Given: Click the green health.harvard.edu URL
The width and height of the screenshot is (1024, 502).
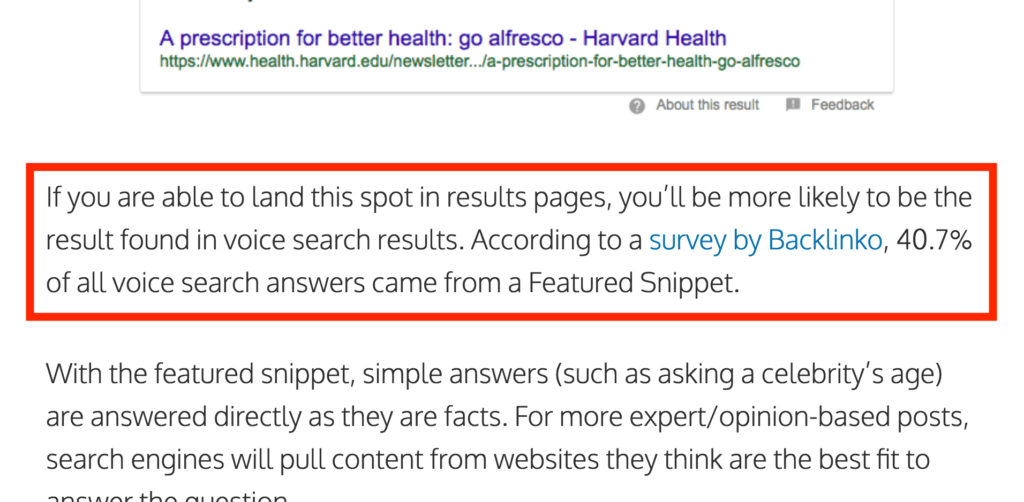Looking at the screenshot, I should [480, 61].
